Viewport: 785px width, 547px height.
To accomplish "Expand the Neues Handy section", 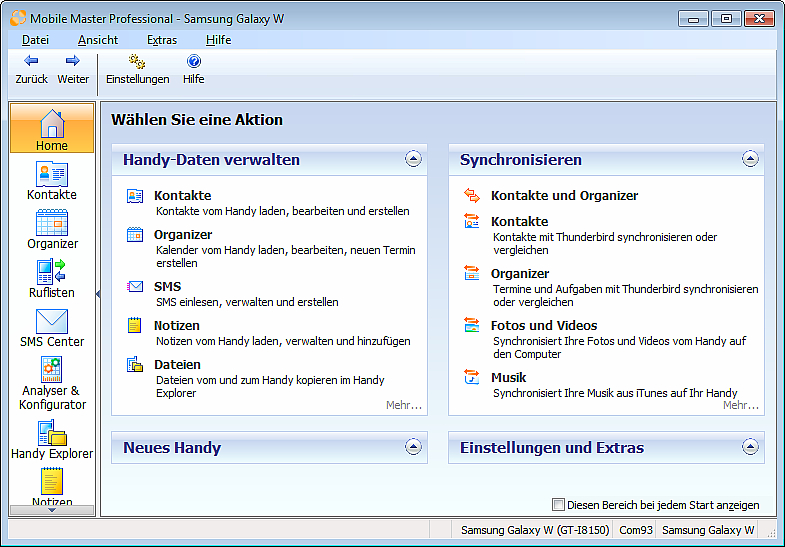I will point(413,447).
